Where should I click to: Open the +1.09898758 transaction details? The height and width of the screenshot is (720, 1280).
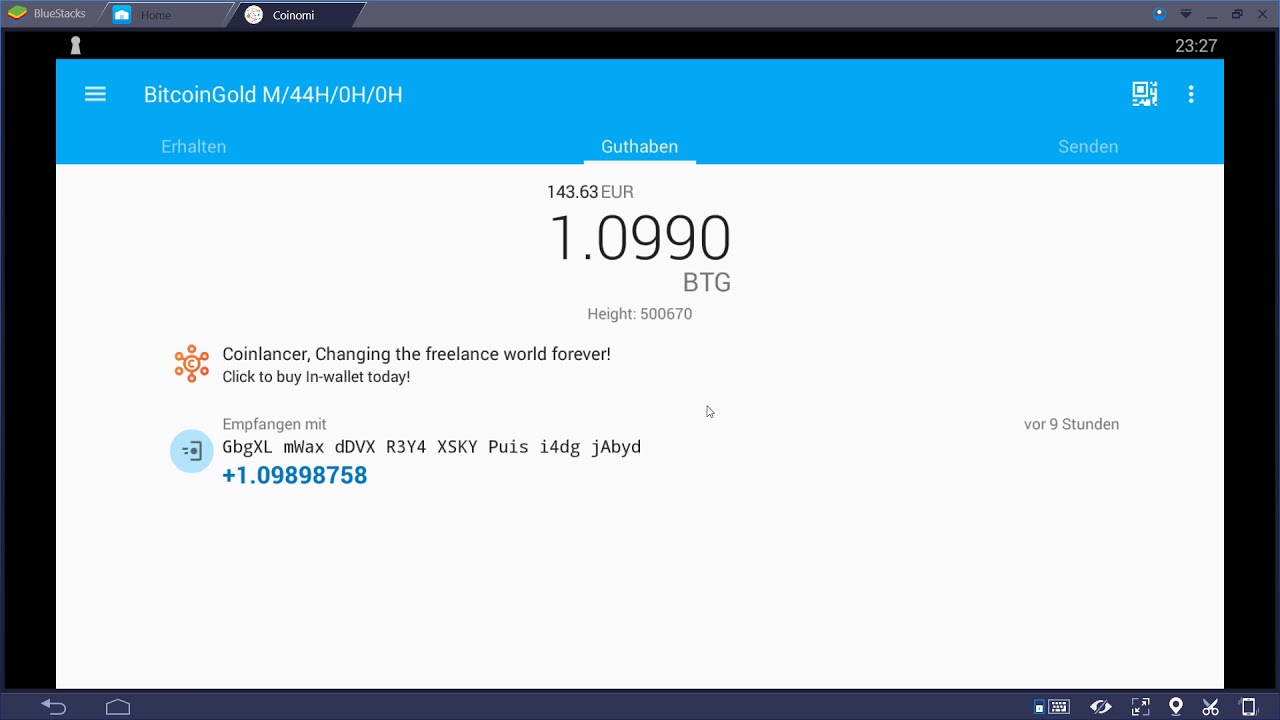pyautogui.click(x=294, y=475)
